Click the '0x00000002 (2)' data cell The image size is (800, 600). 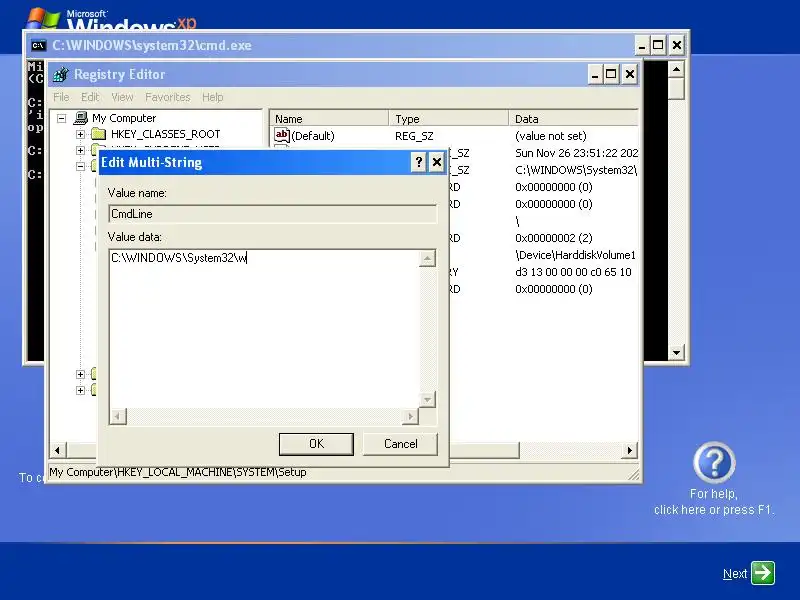554,238
